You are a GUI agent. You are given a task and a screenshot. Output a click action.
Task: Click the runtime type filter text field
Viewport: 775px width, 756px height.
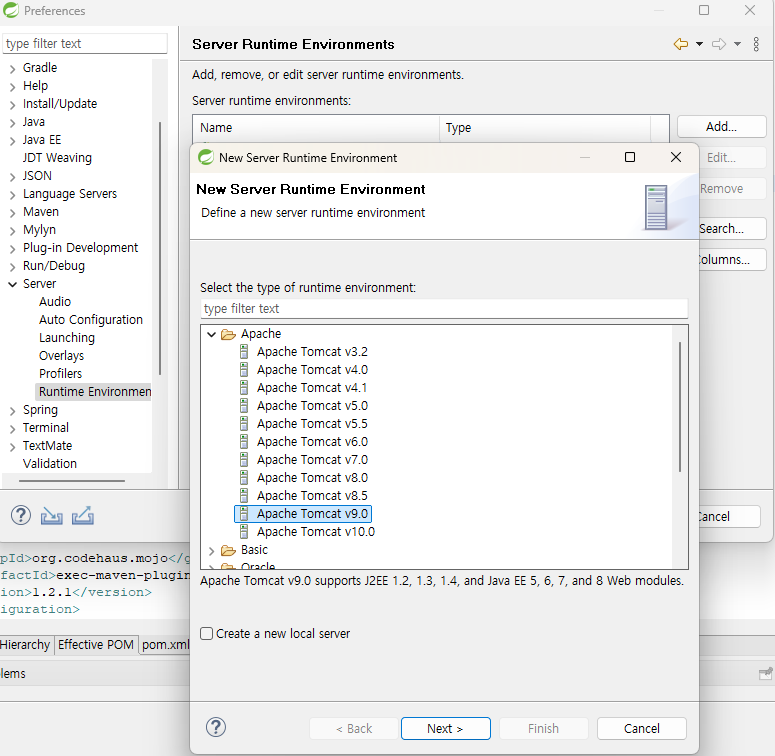pyautogui.click(x=444, y=309)
